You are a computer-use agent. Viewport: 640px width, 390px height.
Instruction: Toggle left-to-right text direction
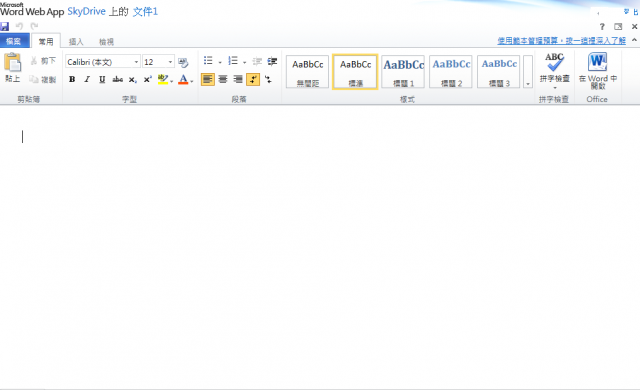point(253,79)
